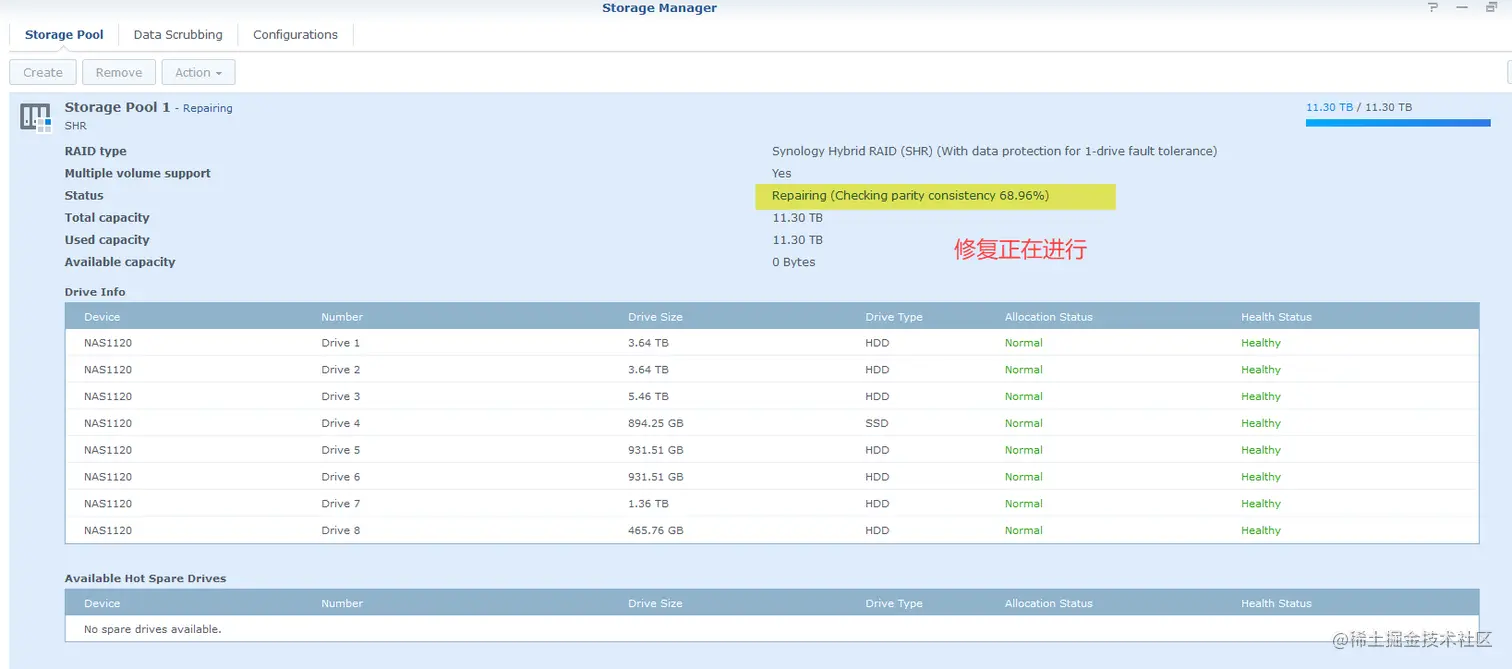Click Drive Info Device column header
The image size is (1512, 669).
(x=102, y=317)
